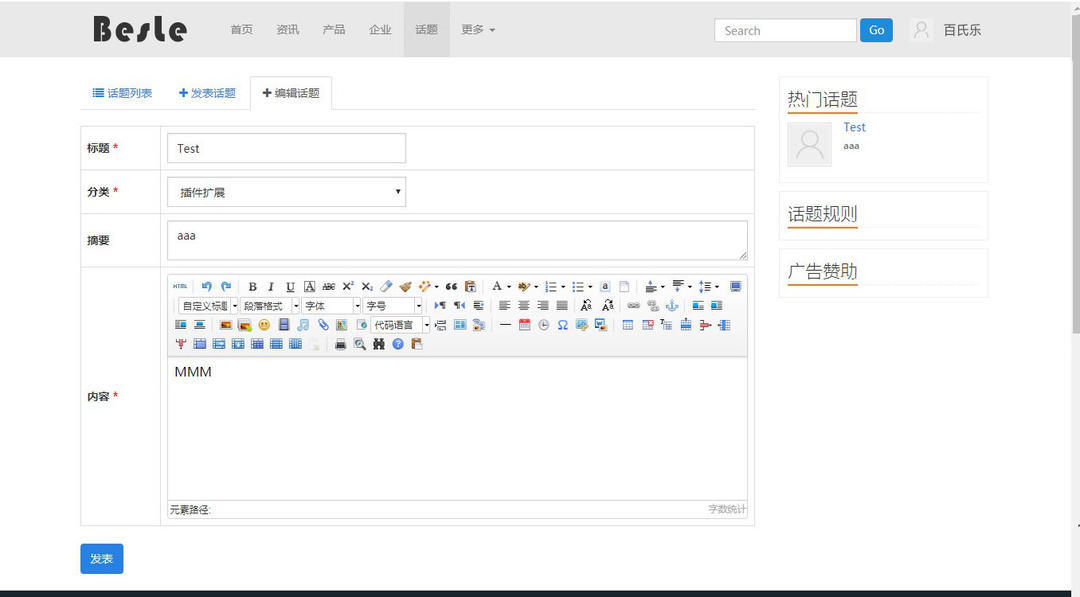Switch to the 话题列表 tab

pyautogui.click(x=122, y=93)
